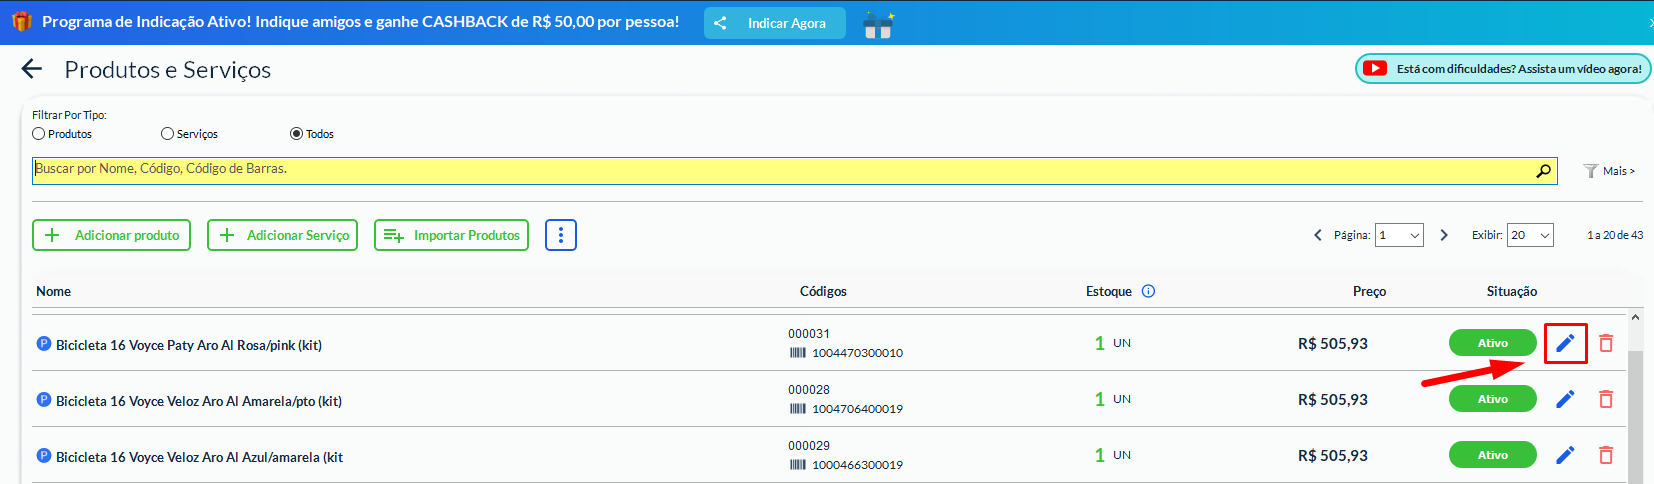Image resolution: width=1654 pixels, height=484 pixels.
Task: Toggle Ativo status of Bicicleta Paty Rosa/pink
Action: point(1492,343)
